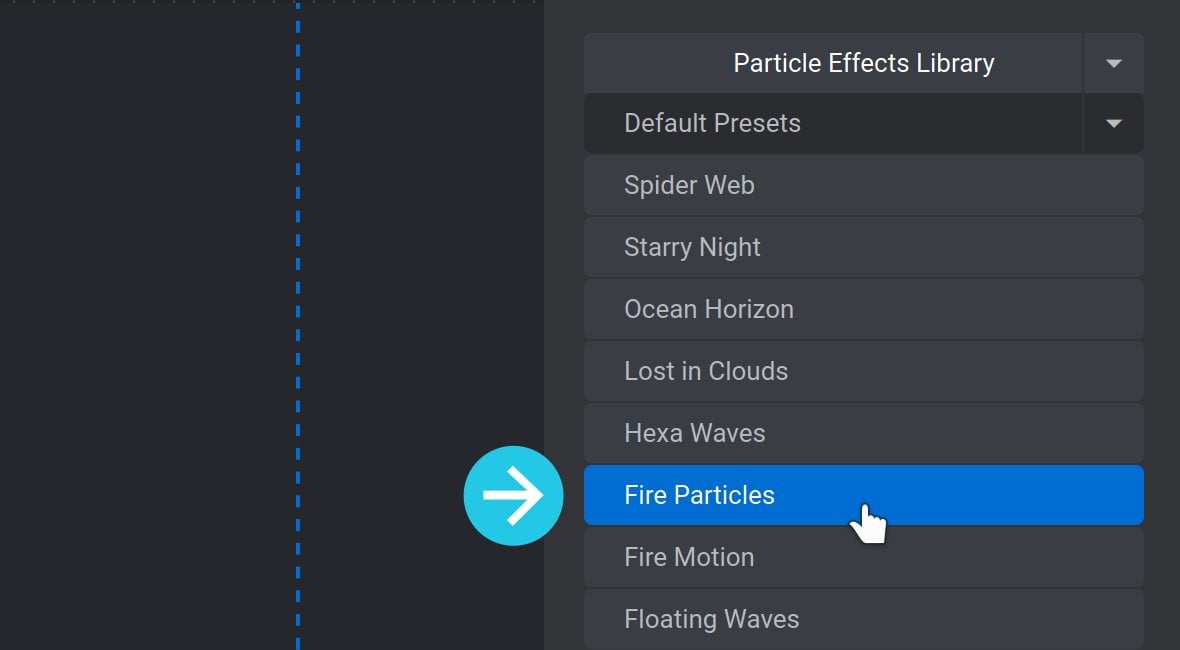Click the dark canvas left of guide line
The height and width of the screenshot is (650, 1180).
tap(147, 323)
